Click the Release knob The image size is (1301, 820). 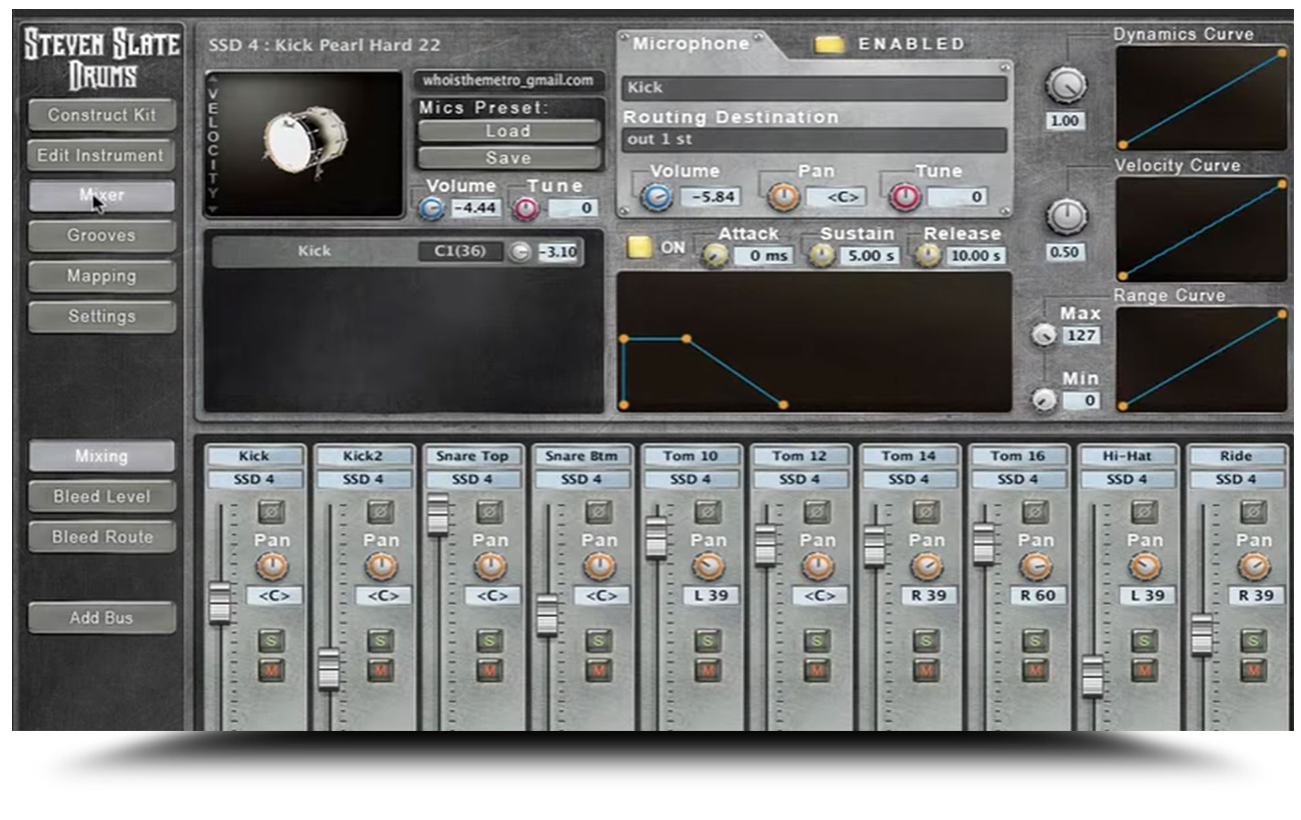point(928,256)
